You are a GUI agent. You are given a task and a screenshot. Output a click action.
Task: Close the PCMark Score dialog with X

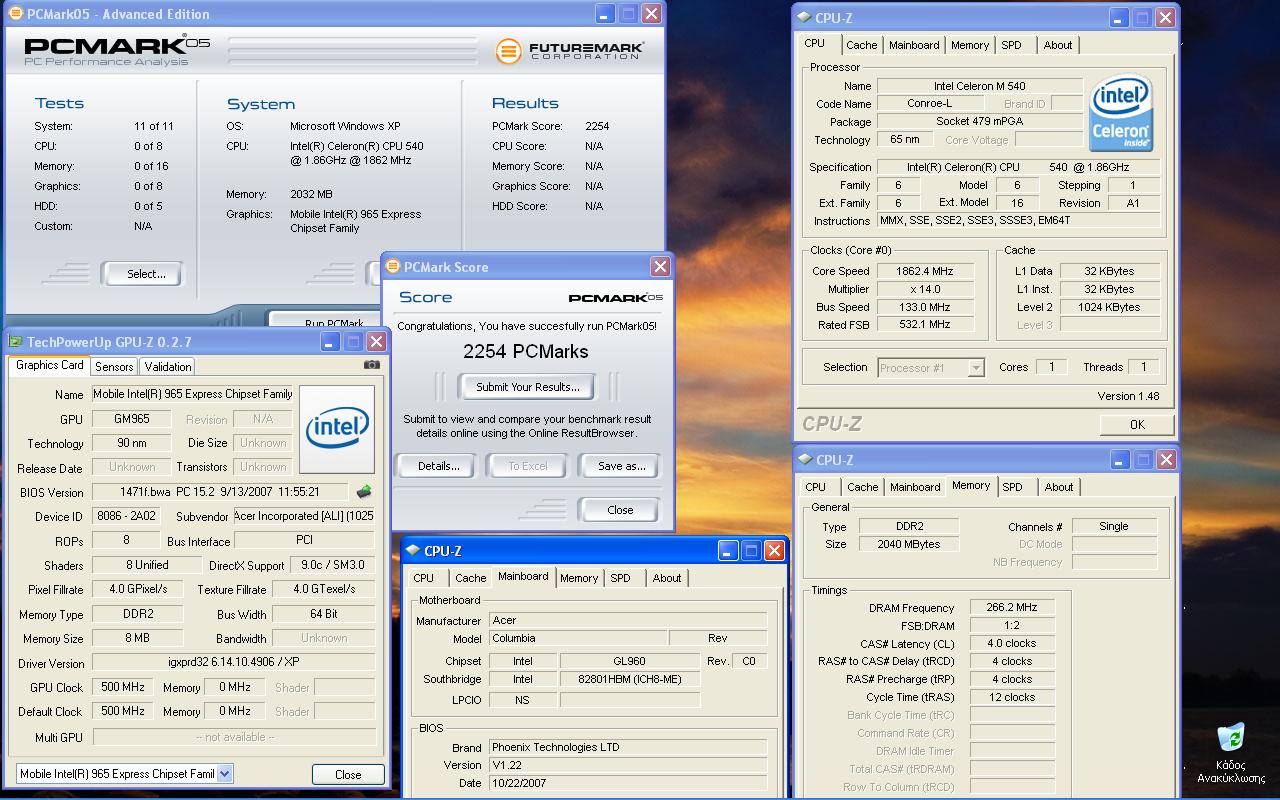660,266
